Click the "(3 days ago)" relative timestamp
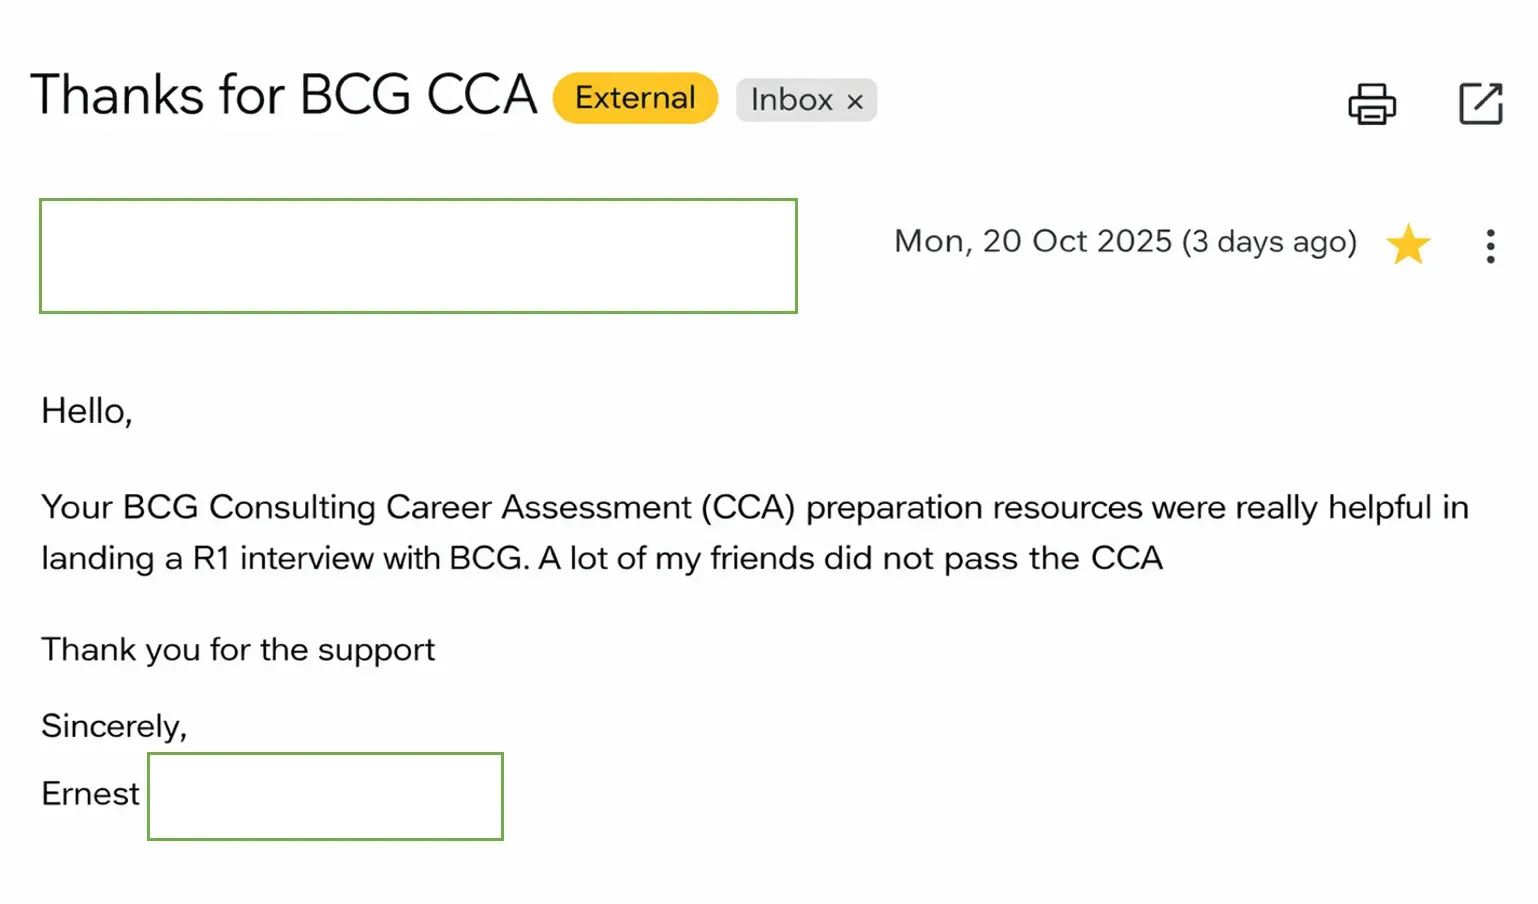 pyautogui.click(x=1268, y=242)
